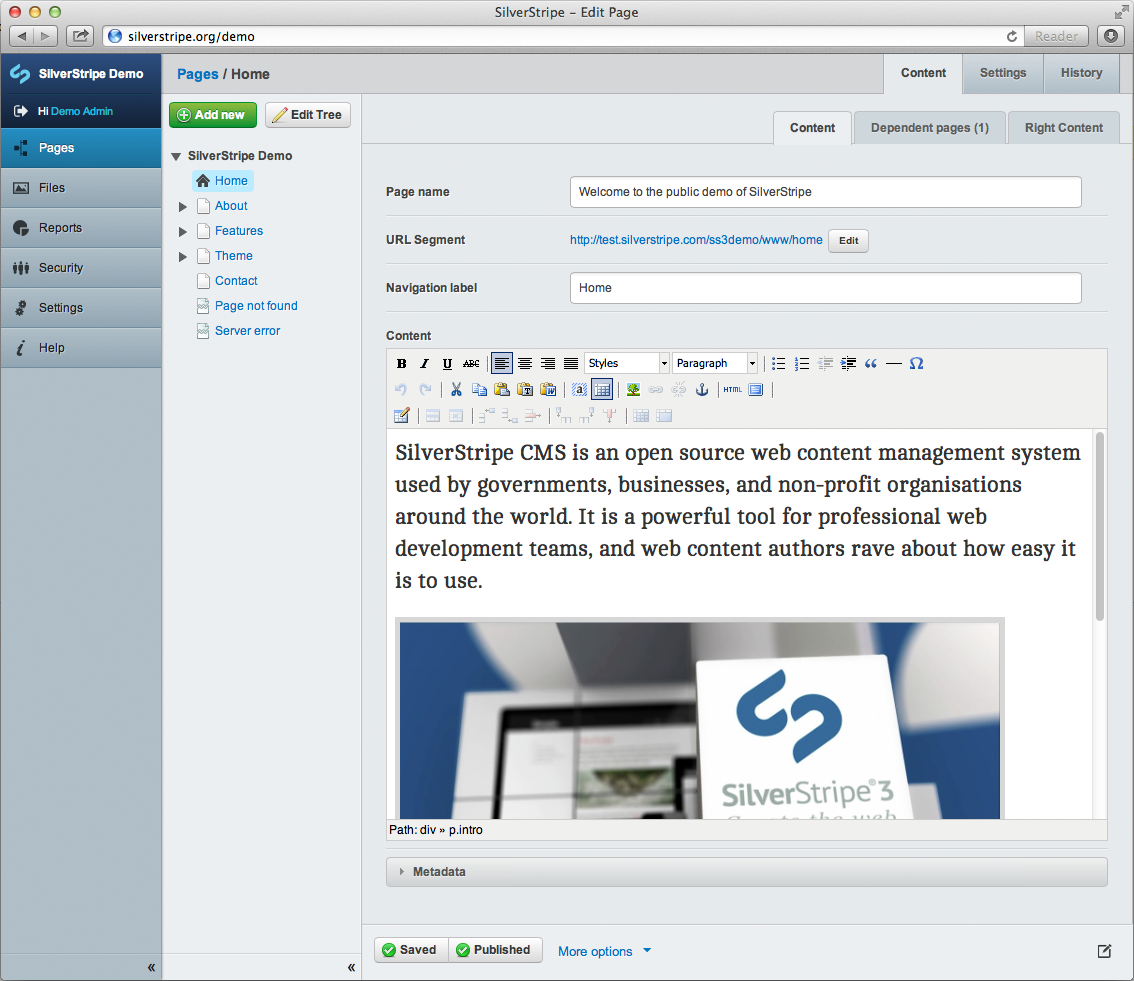Justify the text fully
1134x981 pixels.
(571, 363)
